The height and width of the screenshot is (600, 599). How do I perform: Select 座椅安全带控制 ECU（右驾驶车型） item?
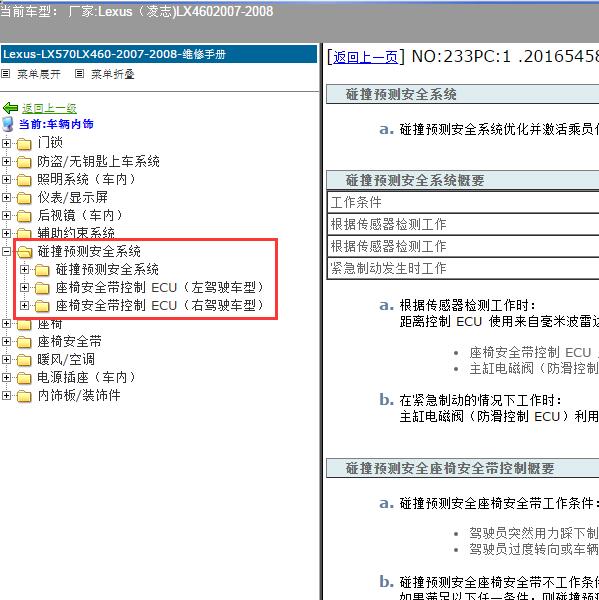[x=160, y=305]
